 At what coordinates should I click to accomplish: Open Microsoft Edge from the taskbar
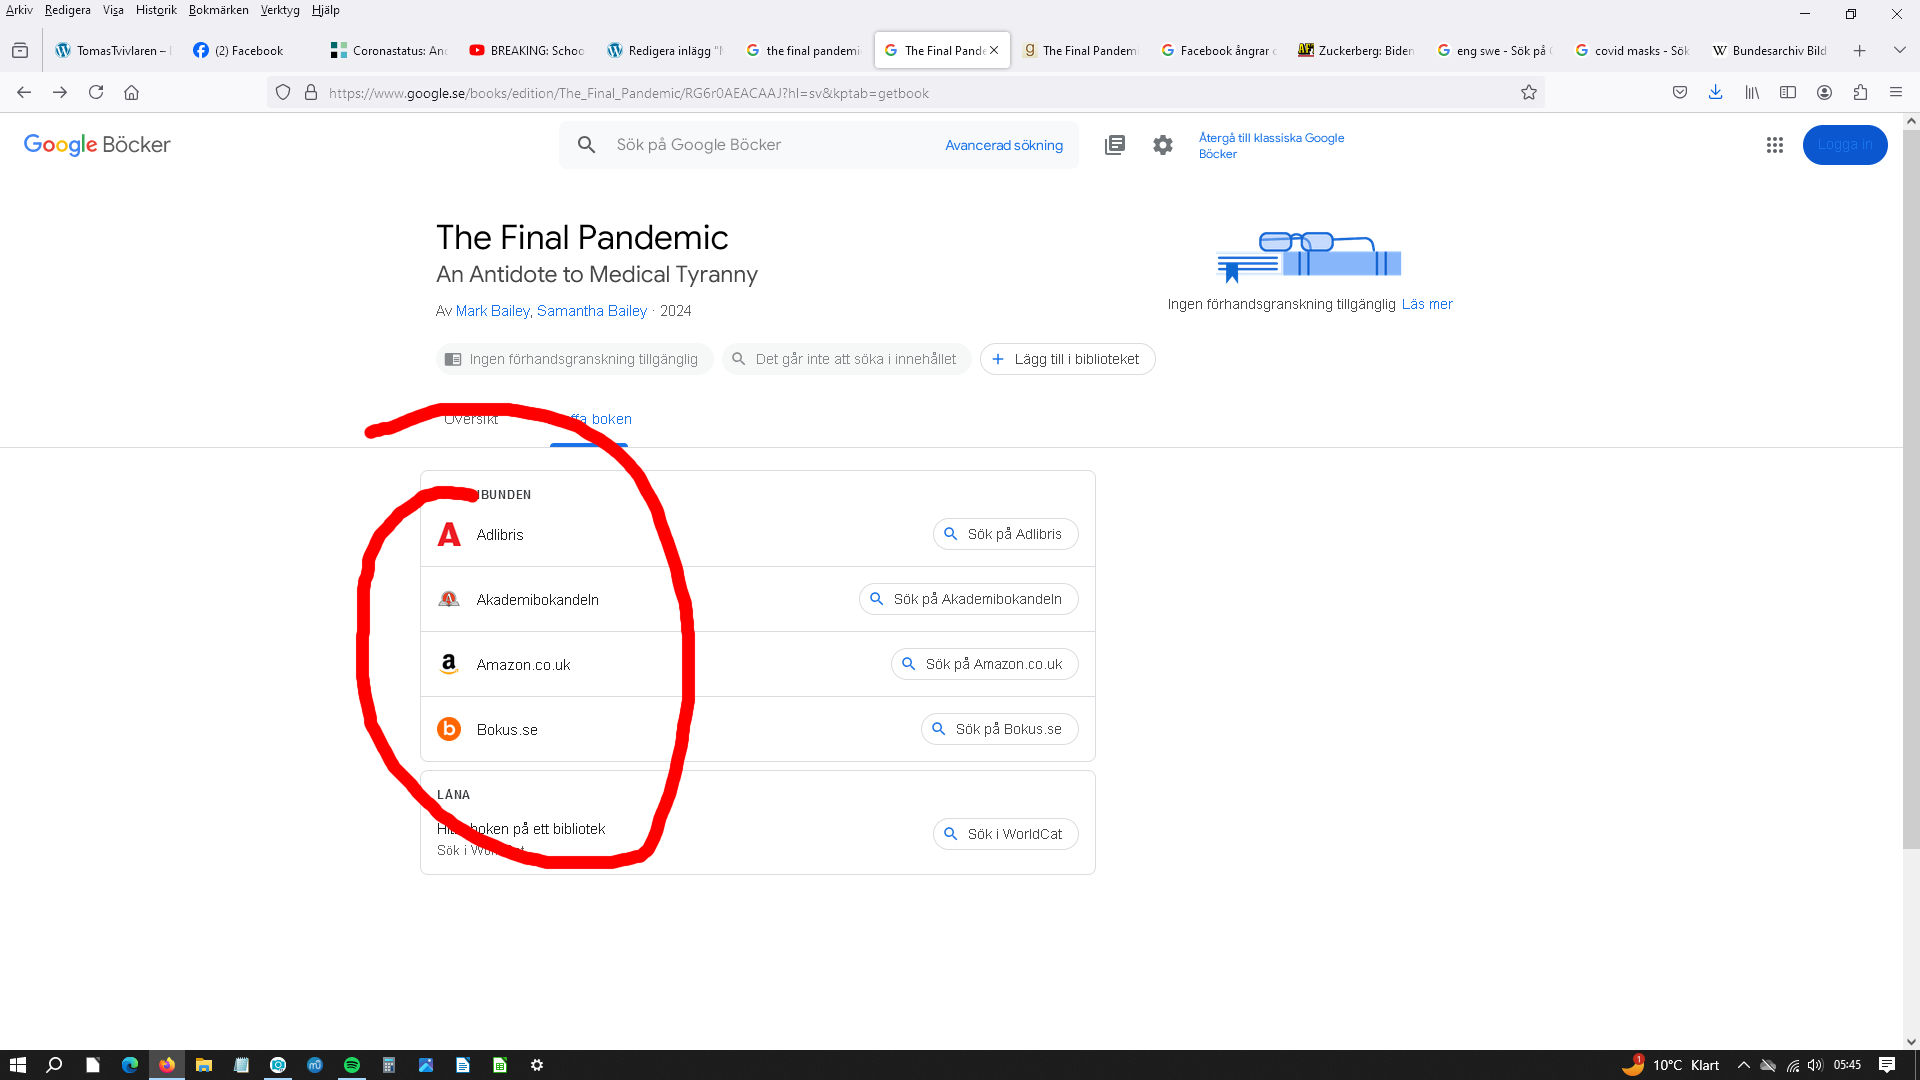point(130,1065)
